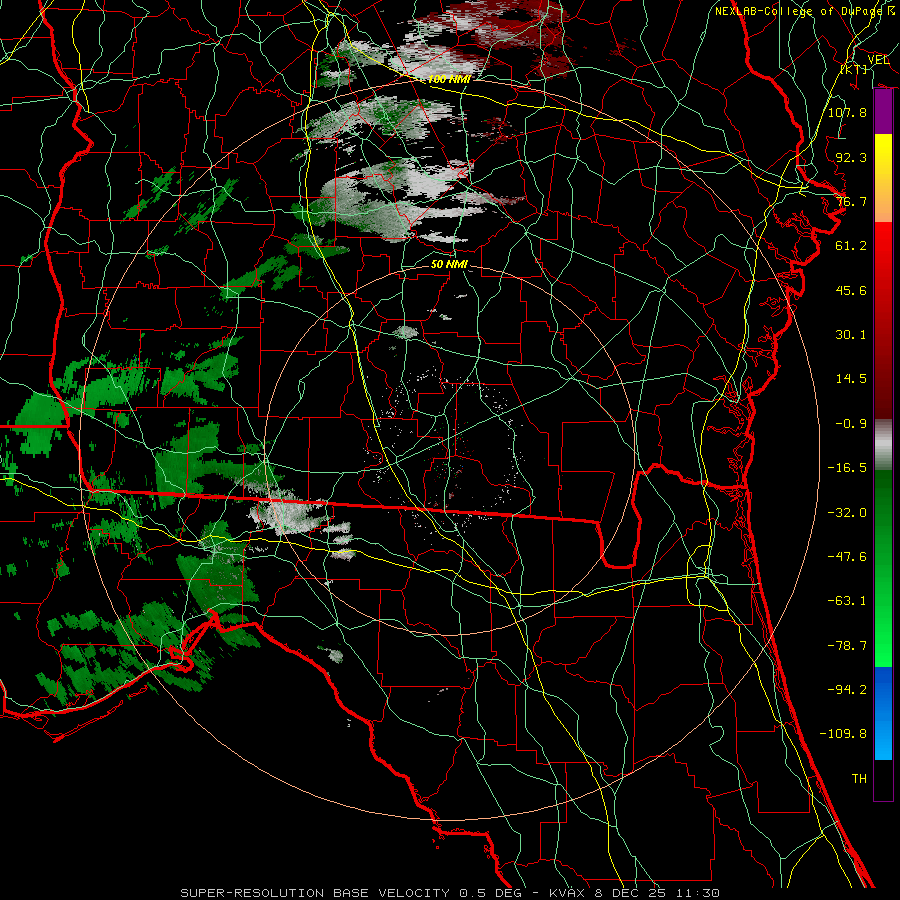Image resolution: width=900 pixels, height=900 pixels.
Task: Click the -16.5 velocity scale value
Action: click(x=847, y=468)
